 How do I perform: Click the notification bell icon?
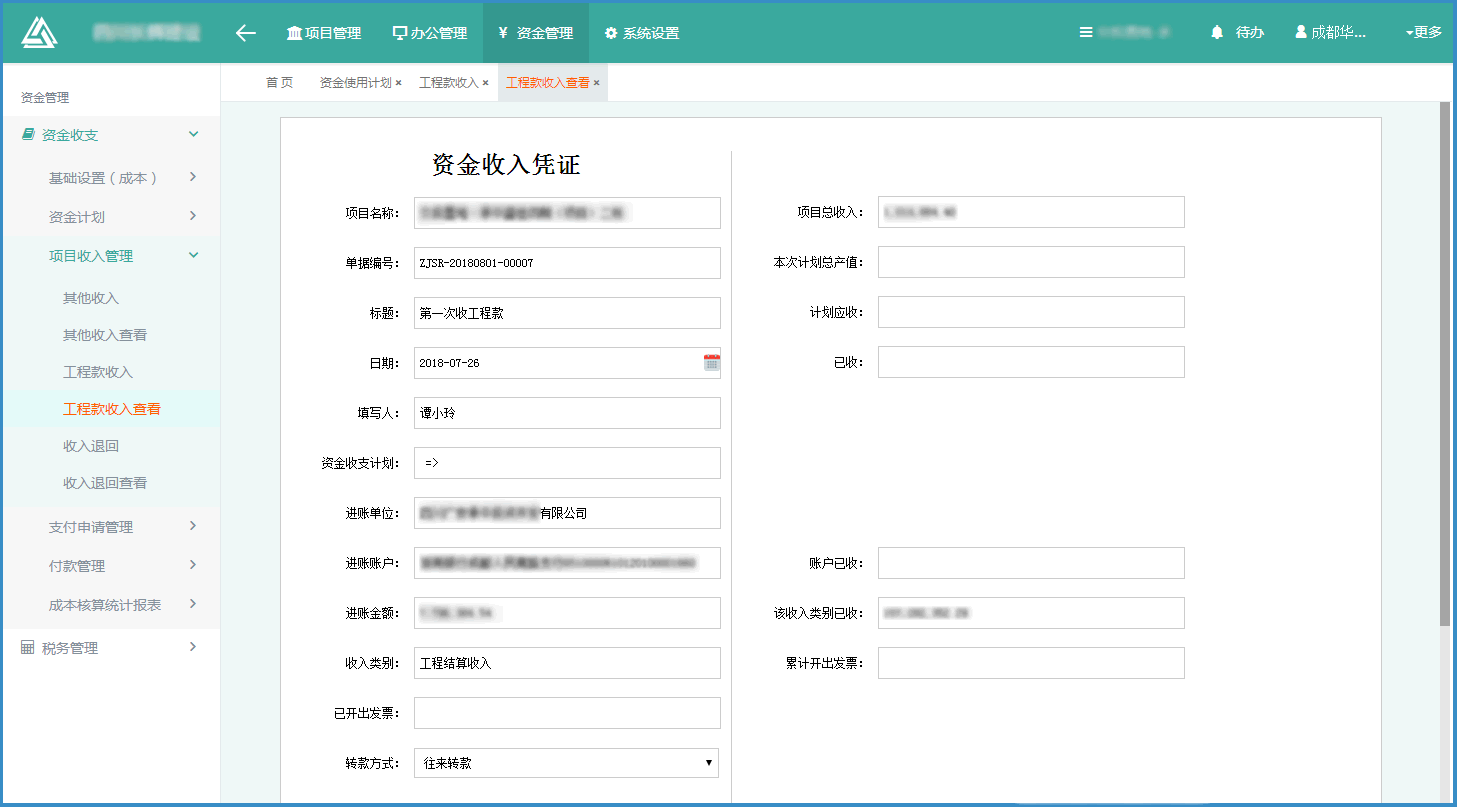1217,33
